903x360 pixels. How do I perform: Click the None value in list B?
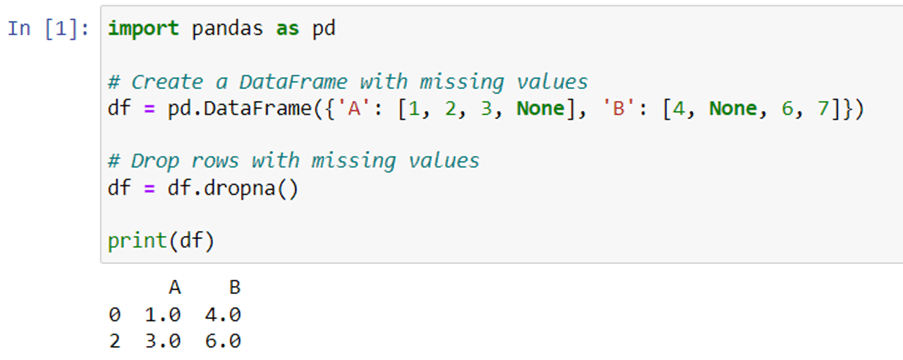[x=733, y=109]
